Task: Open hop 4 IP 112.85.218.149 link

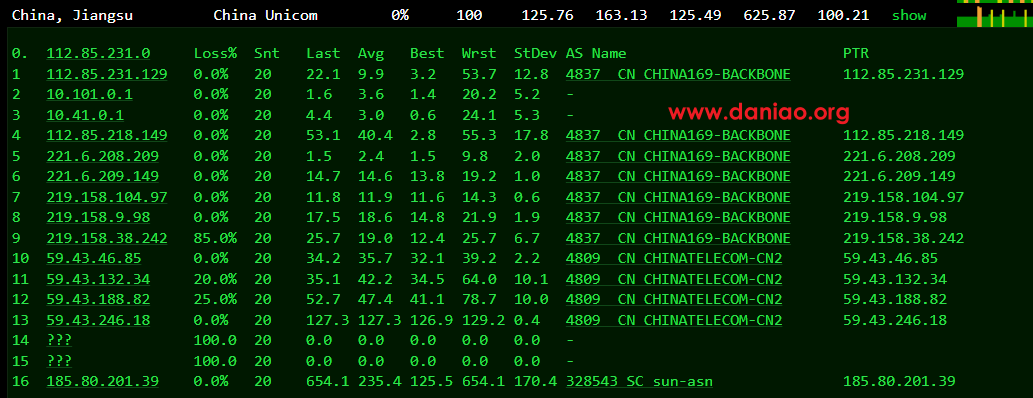Action: (107, 135)
